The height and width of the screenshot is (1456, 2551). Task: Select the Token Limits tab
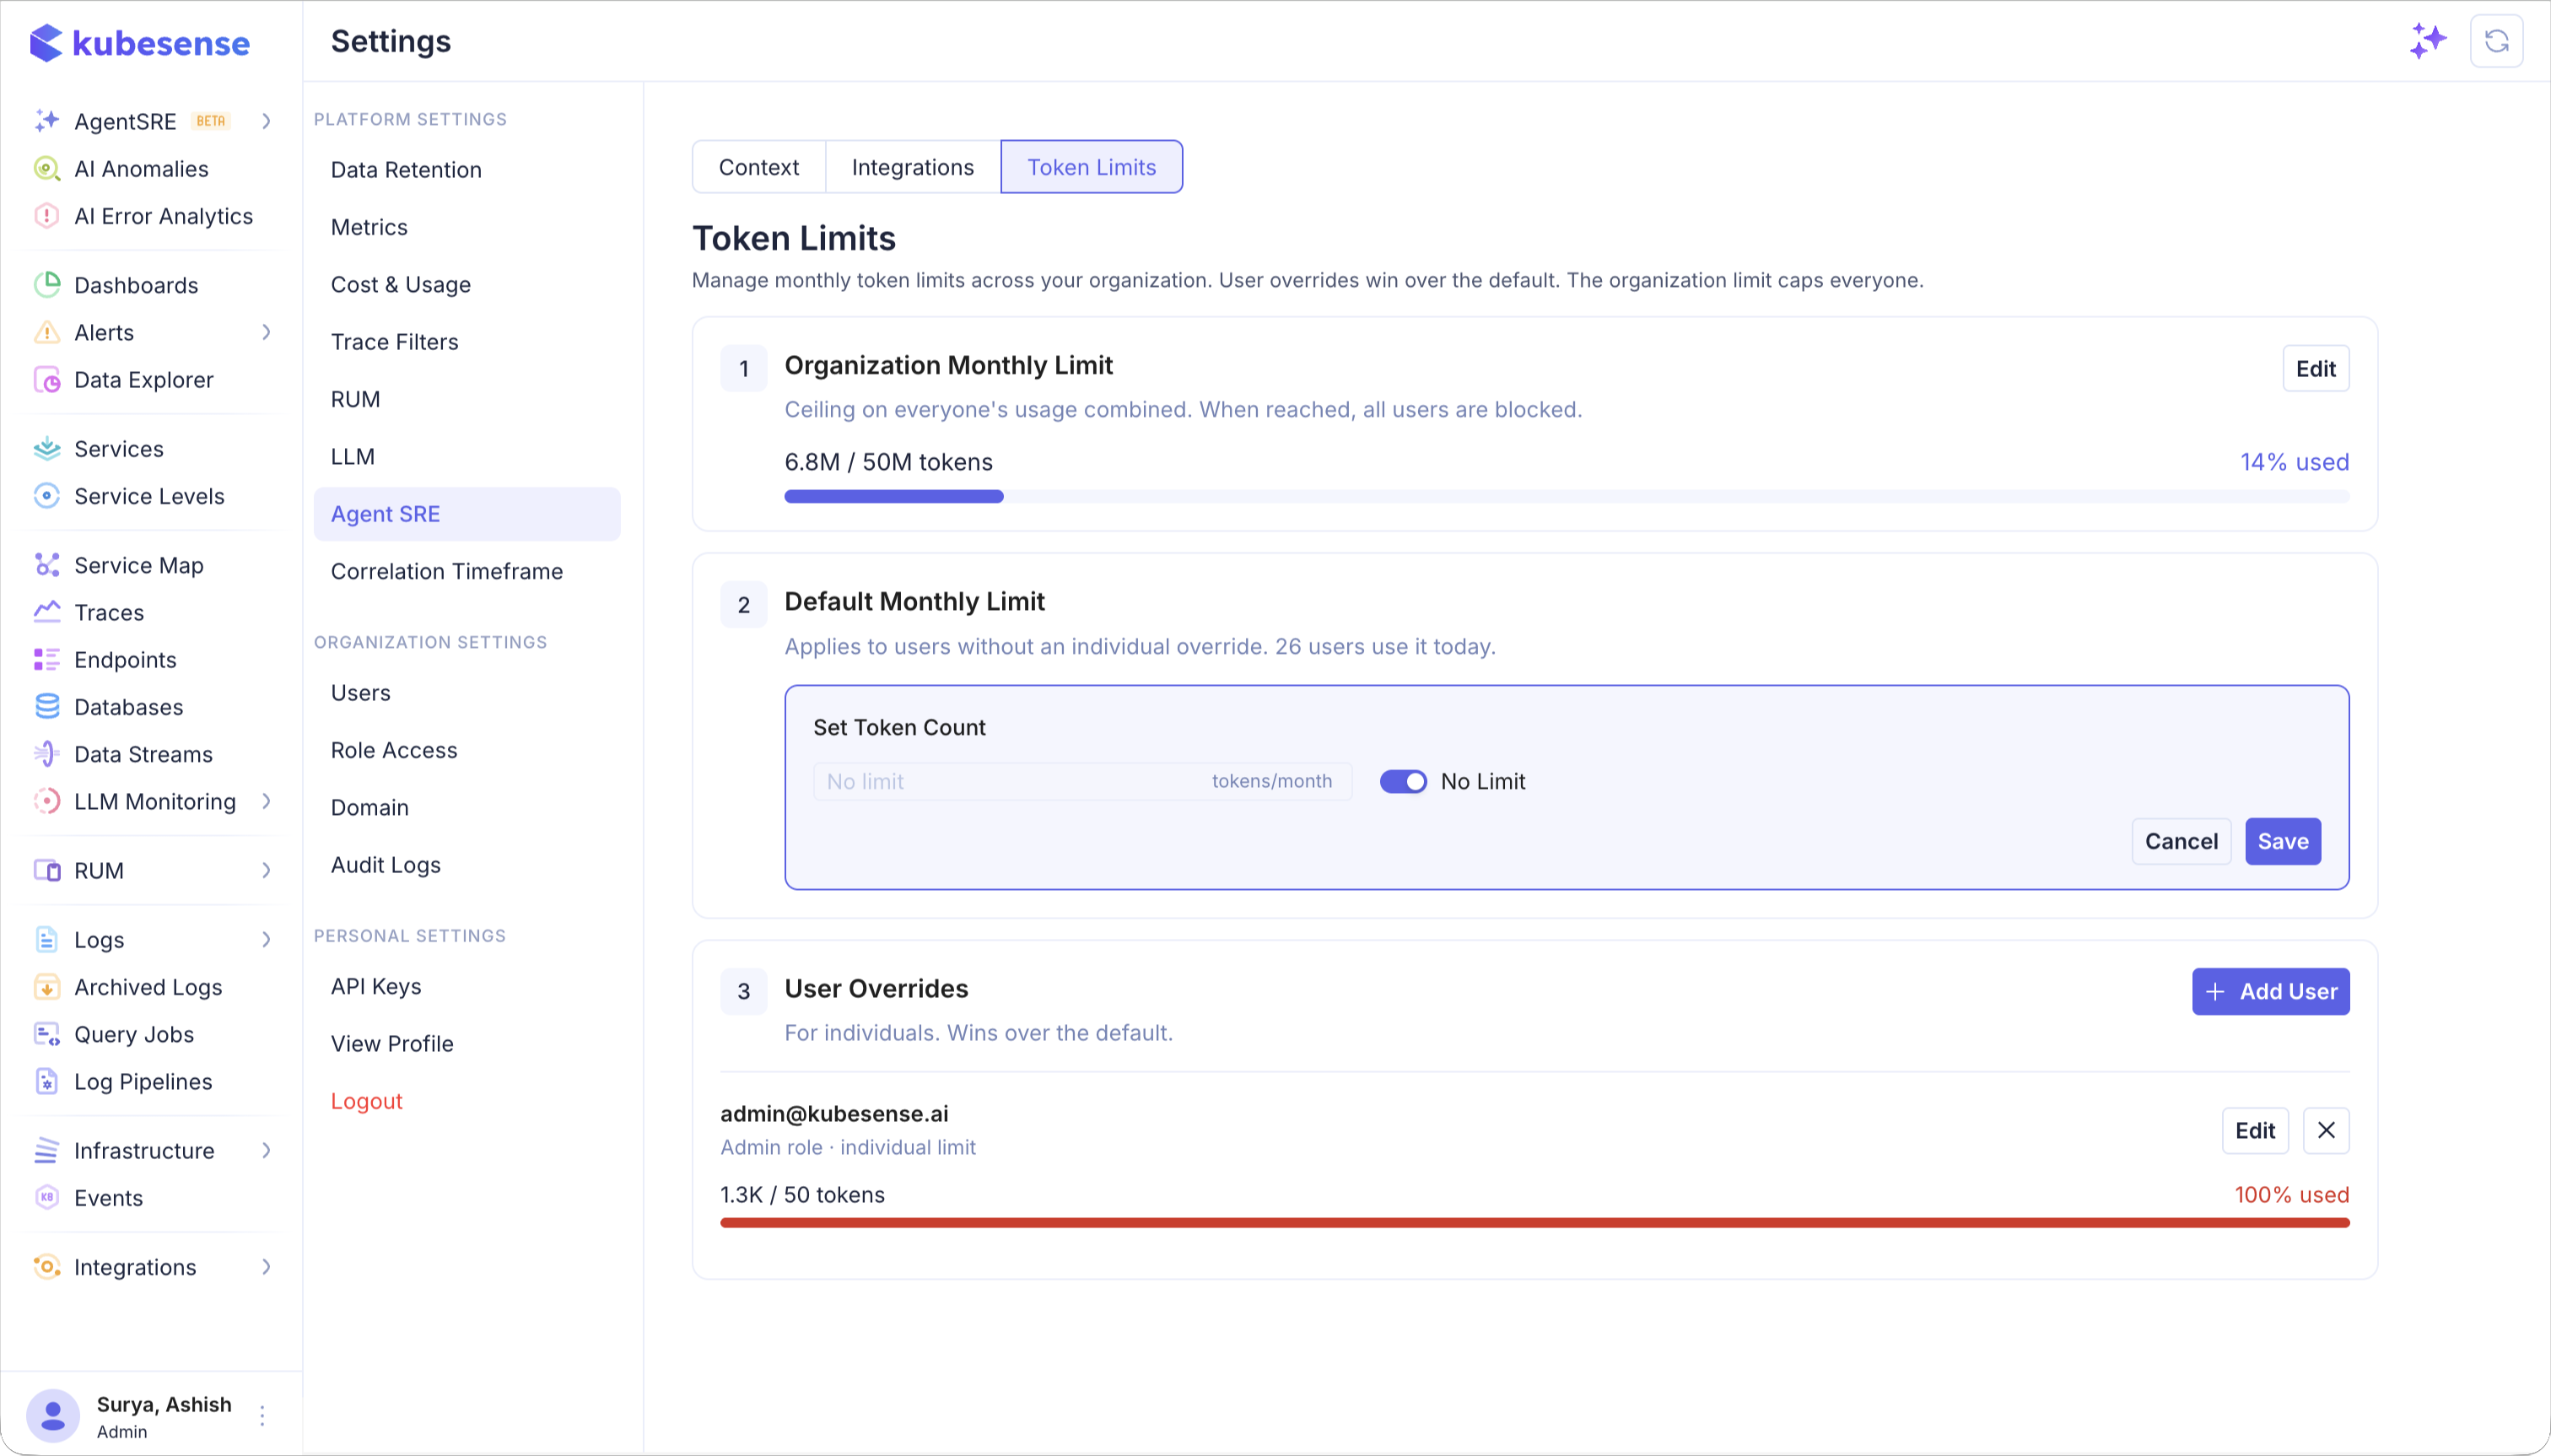coord(1092,167)
